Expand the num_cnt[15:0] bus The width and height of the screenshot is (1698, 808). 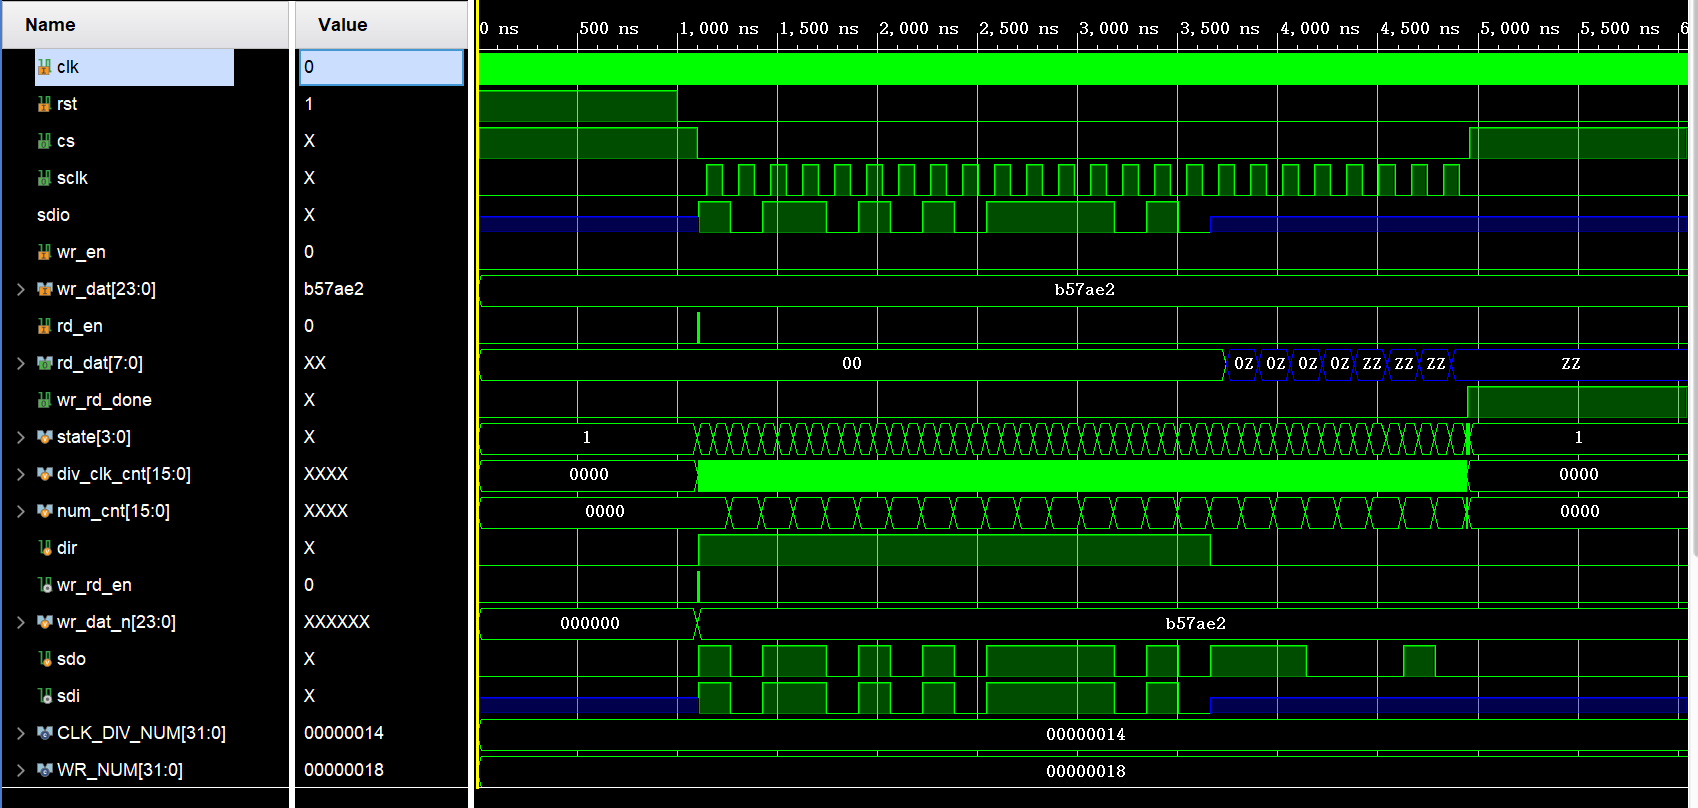20,511
